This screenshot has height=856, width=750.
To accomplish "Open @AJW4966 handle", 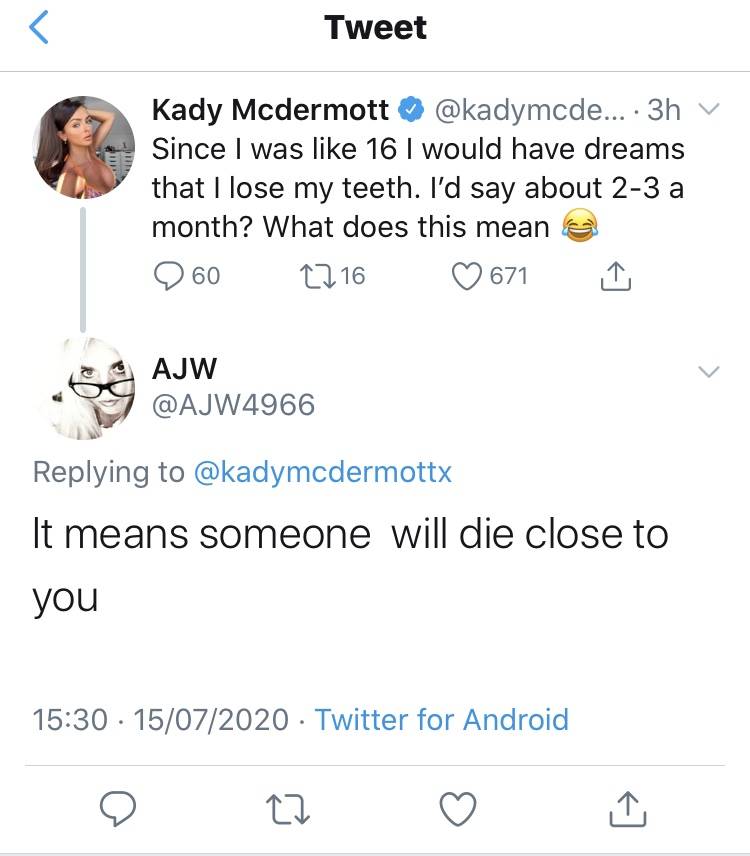I will click(234, 405).
